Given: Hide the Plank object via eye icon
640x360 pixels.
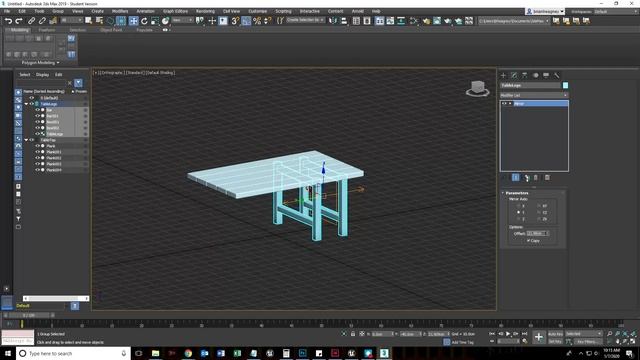Looking at the screenshot, I should point(38,146).
